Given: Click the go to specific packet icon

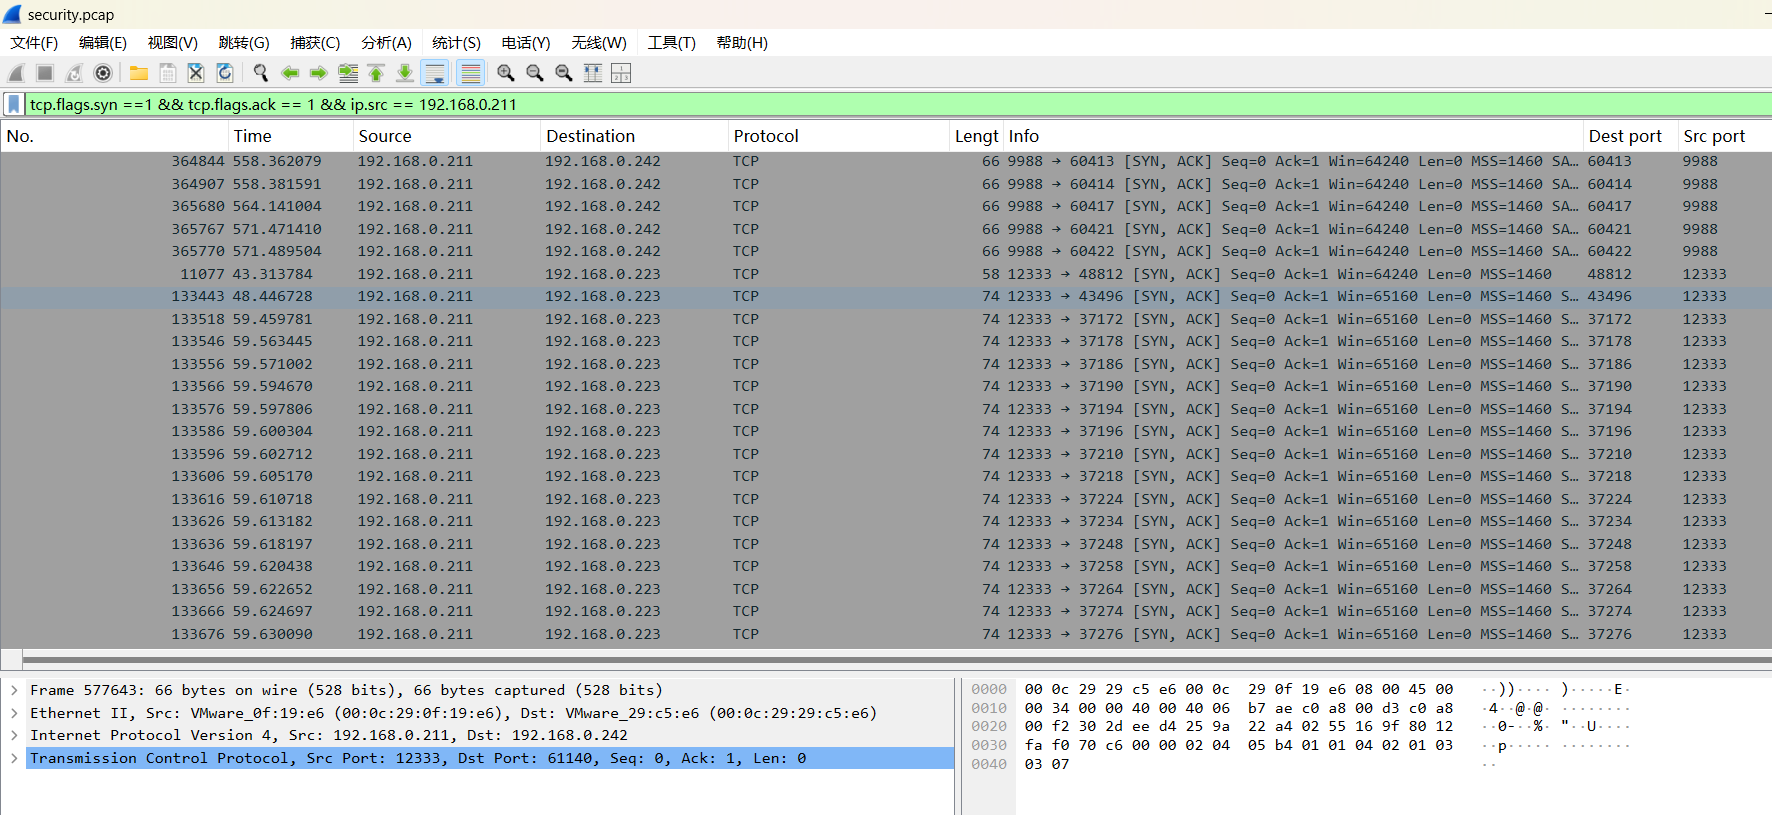Looking at the screenshot, I should tap(348, 73).
